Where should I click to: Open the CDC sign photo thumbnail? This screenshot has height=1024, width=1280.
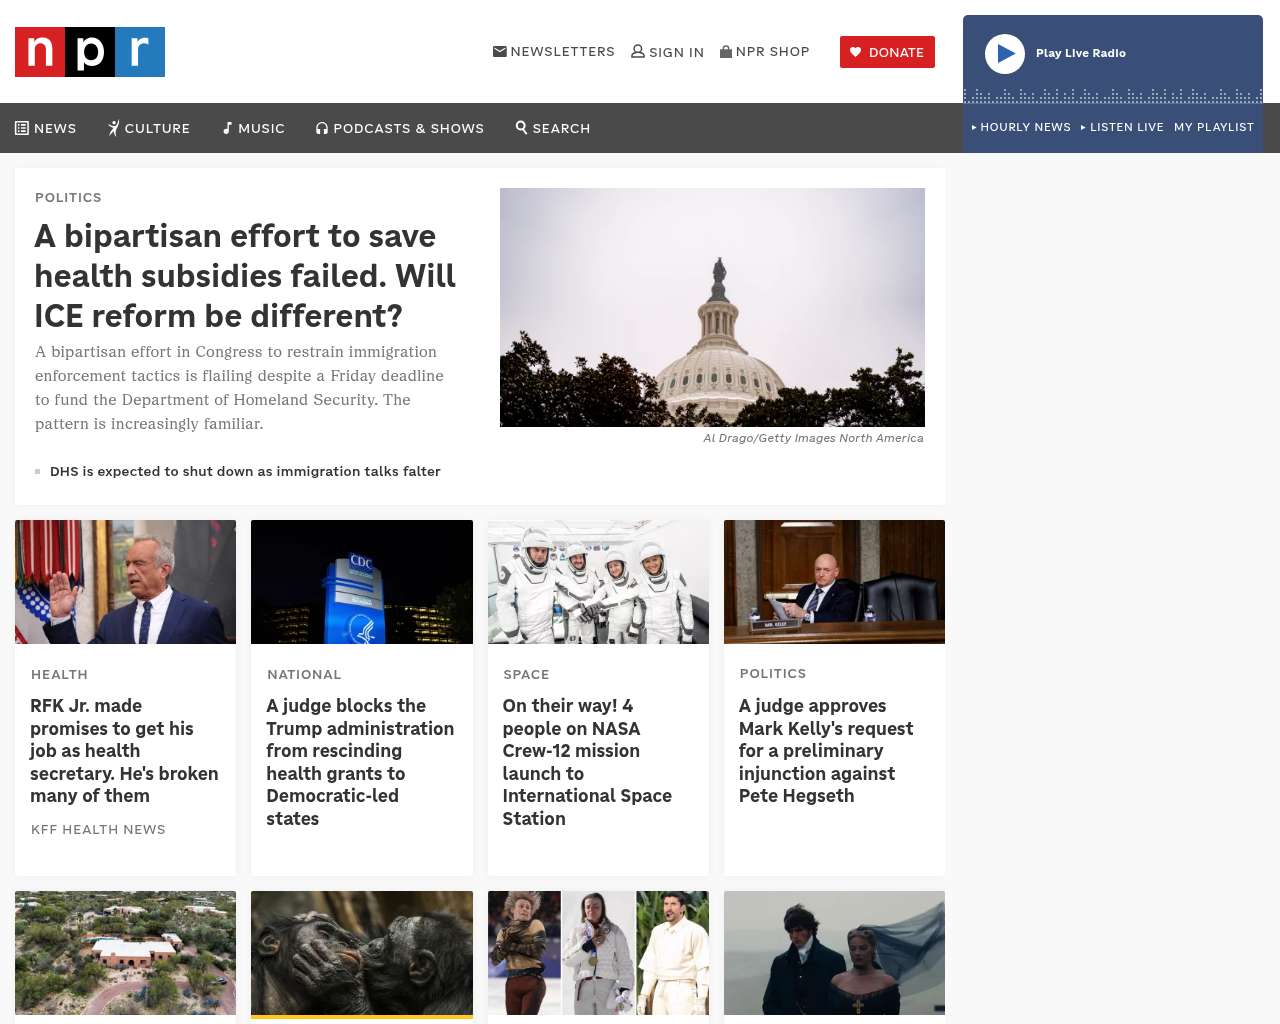tap(362, 582)
